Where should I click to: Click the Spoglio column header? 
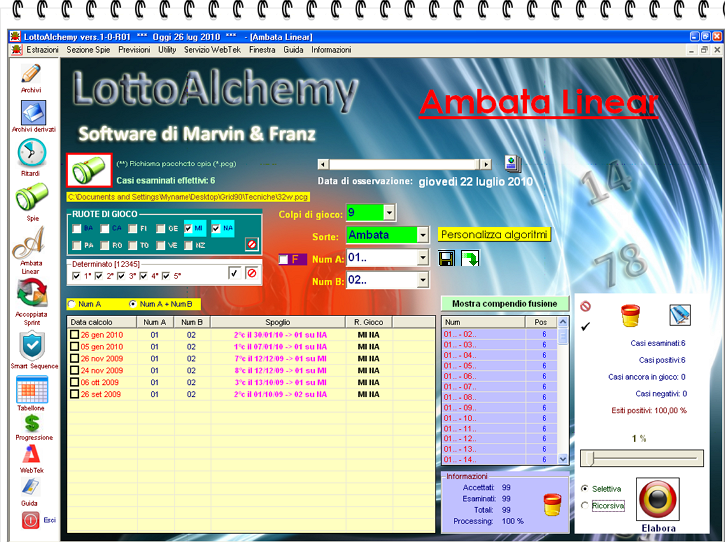pyautogui.click(x=278, y=322)
